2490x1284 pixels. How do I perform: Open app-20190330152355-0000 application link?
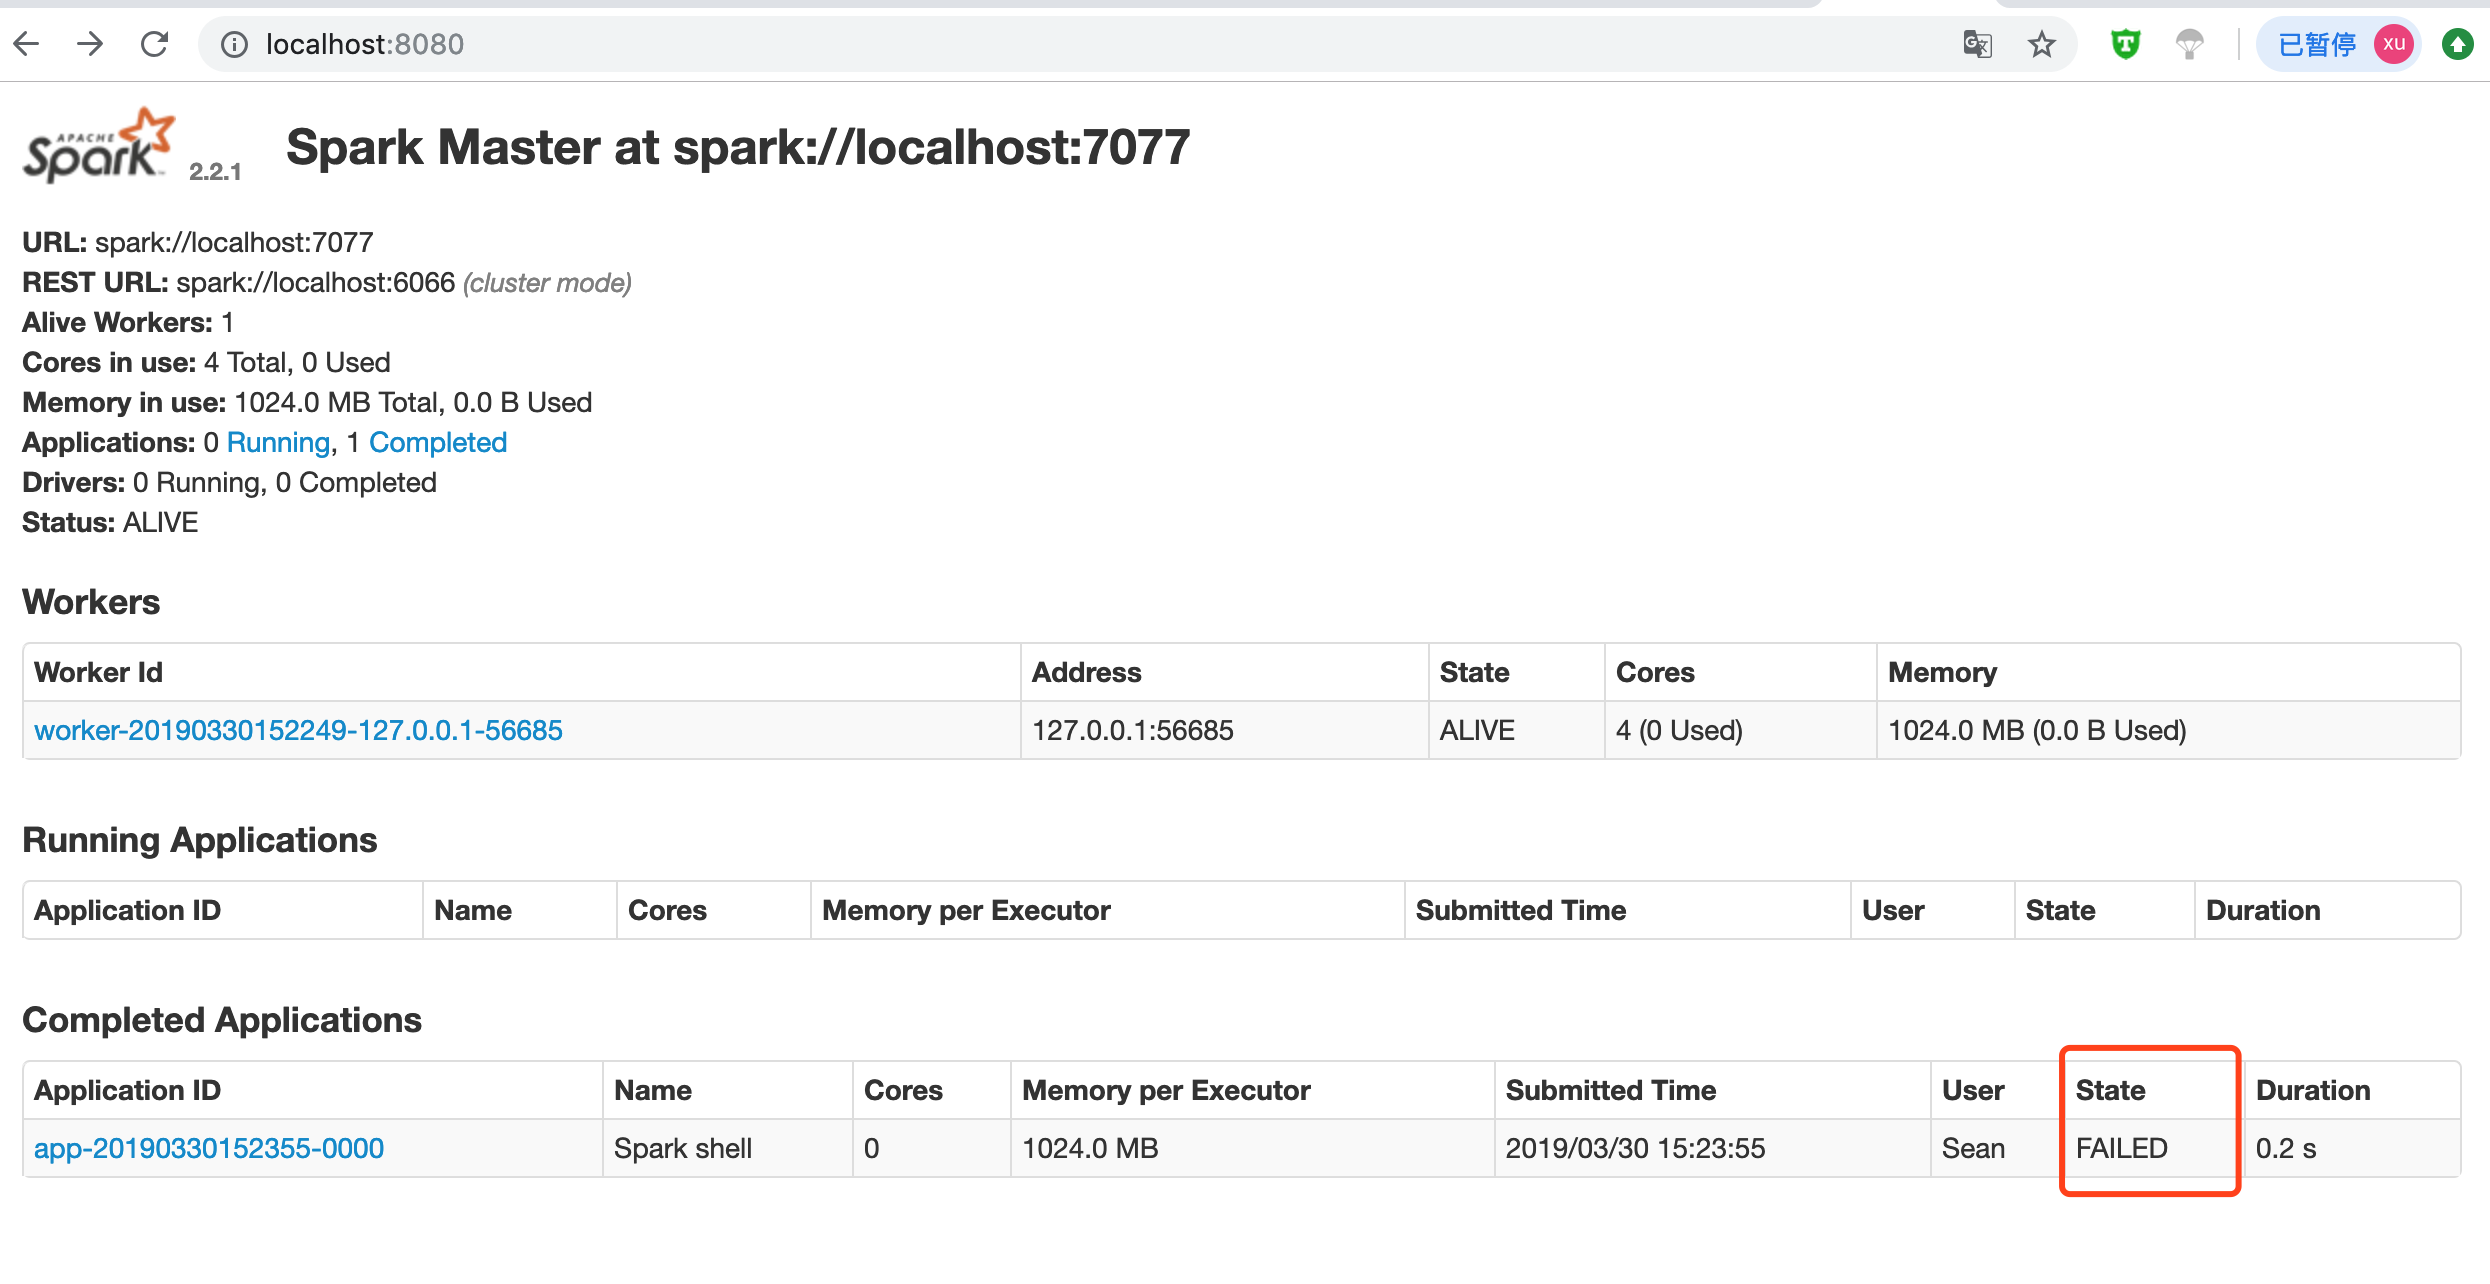tap(209, 1148)
